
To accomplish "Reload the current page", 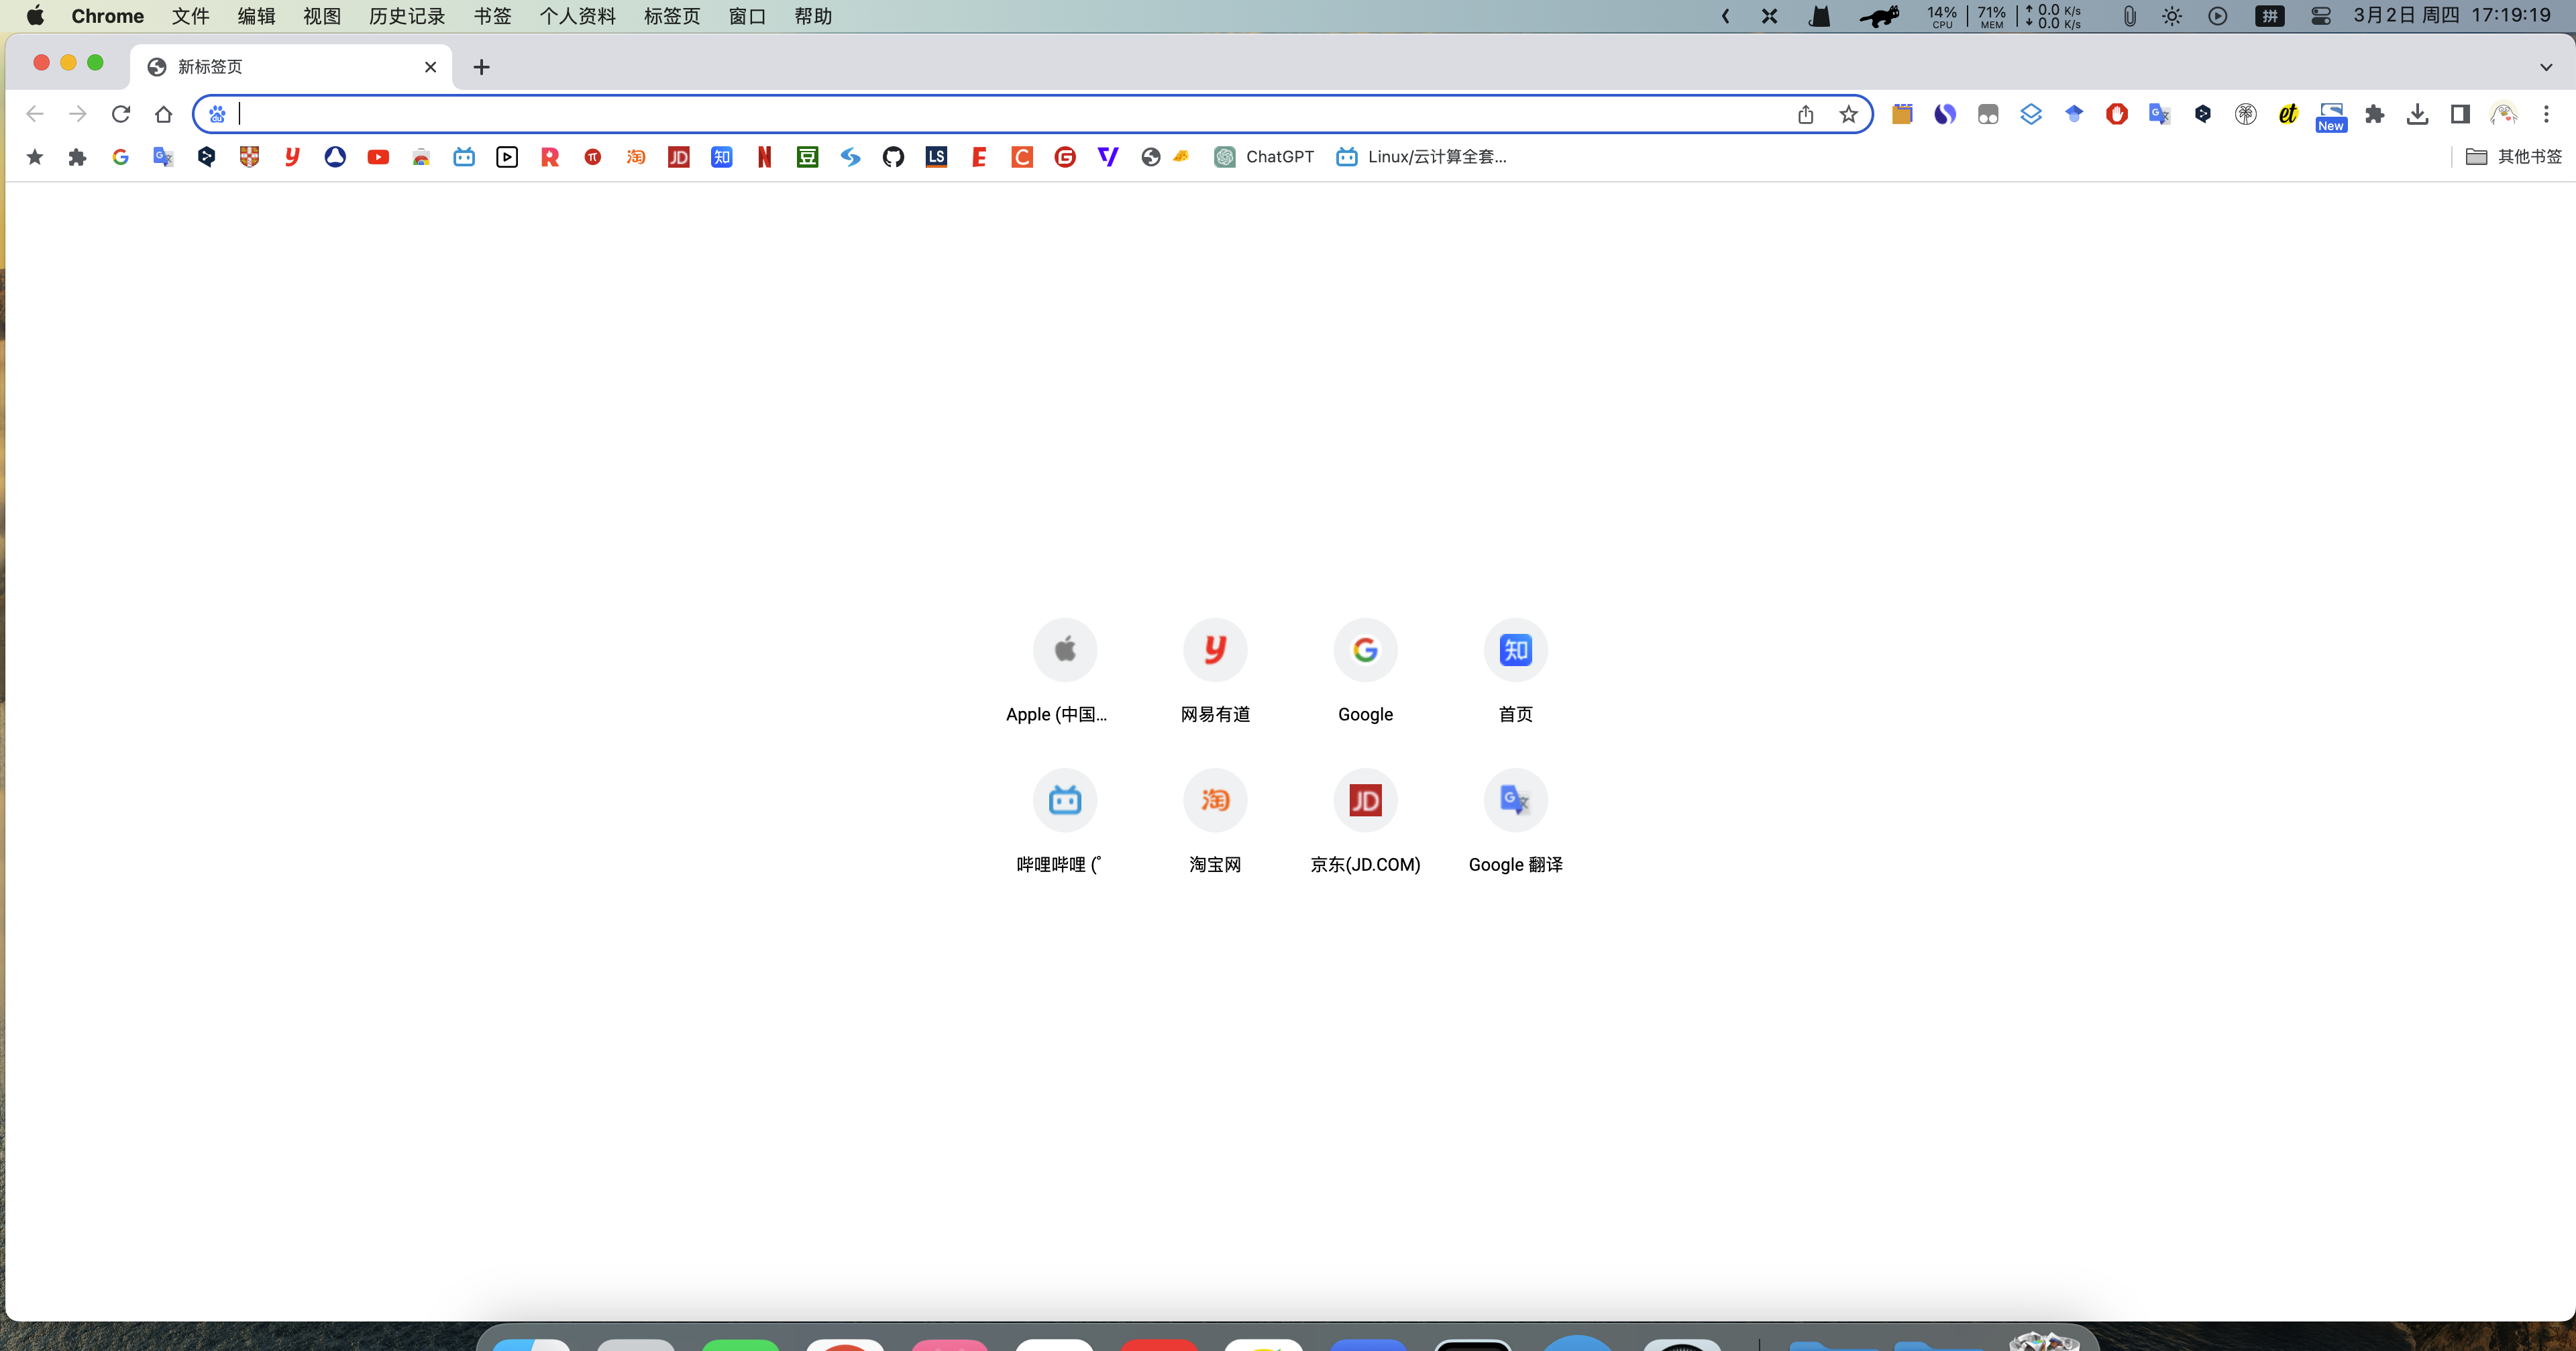I will [x=121, y=114].
